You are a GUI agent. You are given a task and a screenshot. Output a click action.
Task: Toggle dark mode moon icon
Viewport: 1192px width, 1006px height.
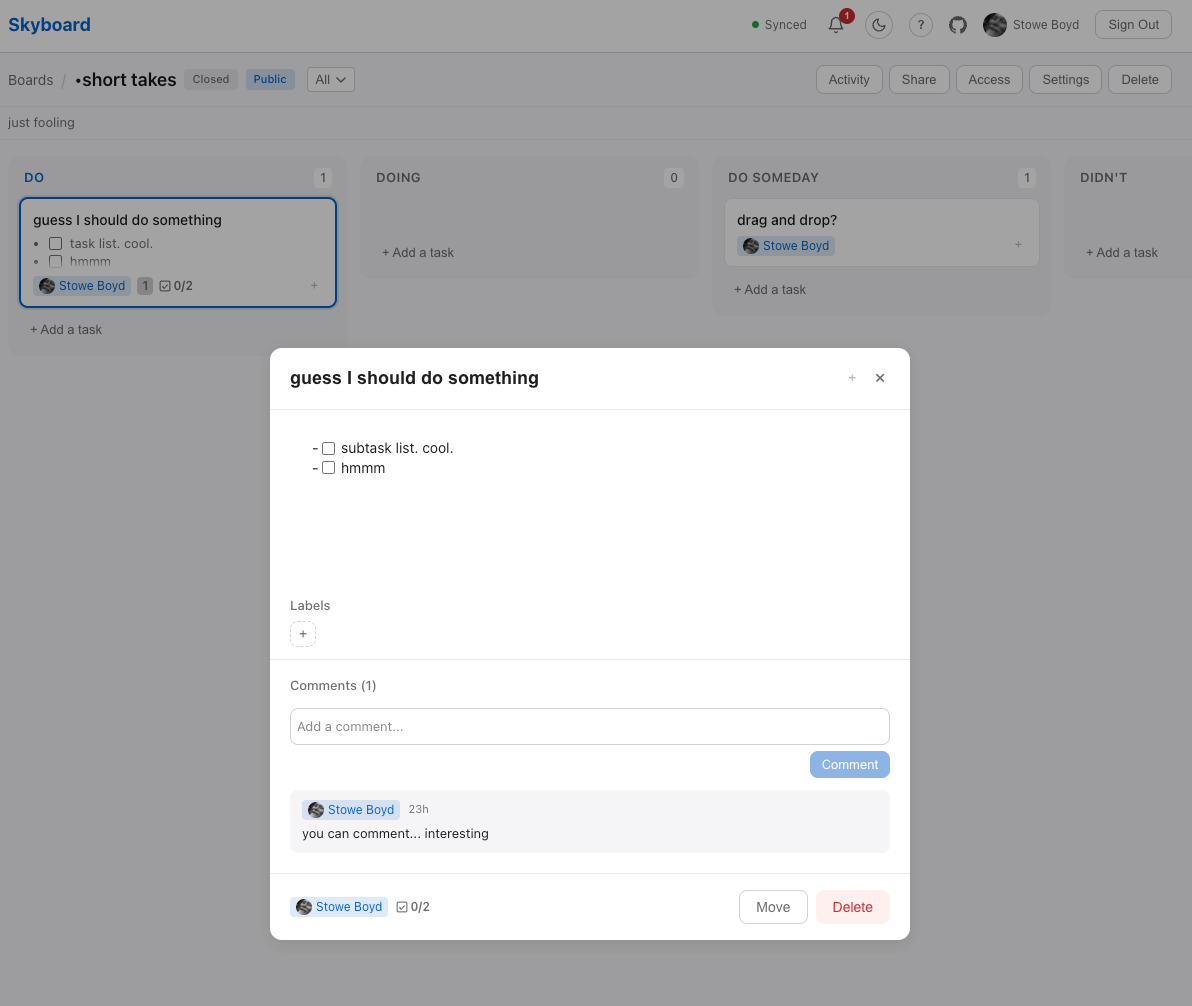coord(879,25)
